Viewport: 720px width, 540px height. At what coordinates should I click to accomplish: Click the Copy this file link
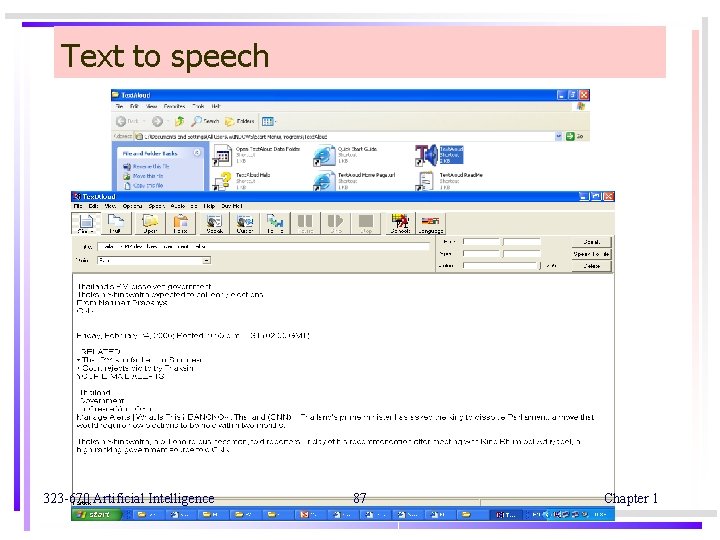coord(144,186)
